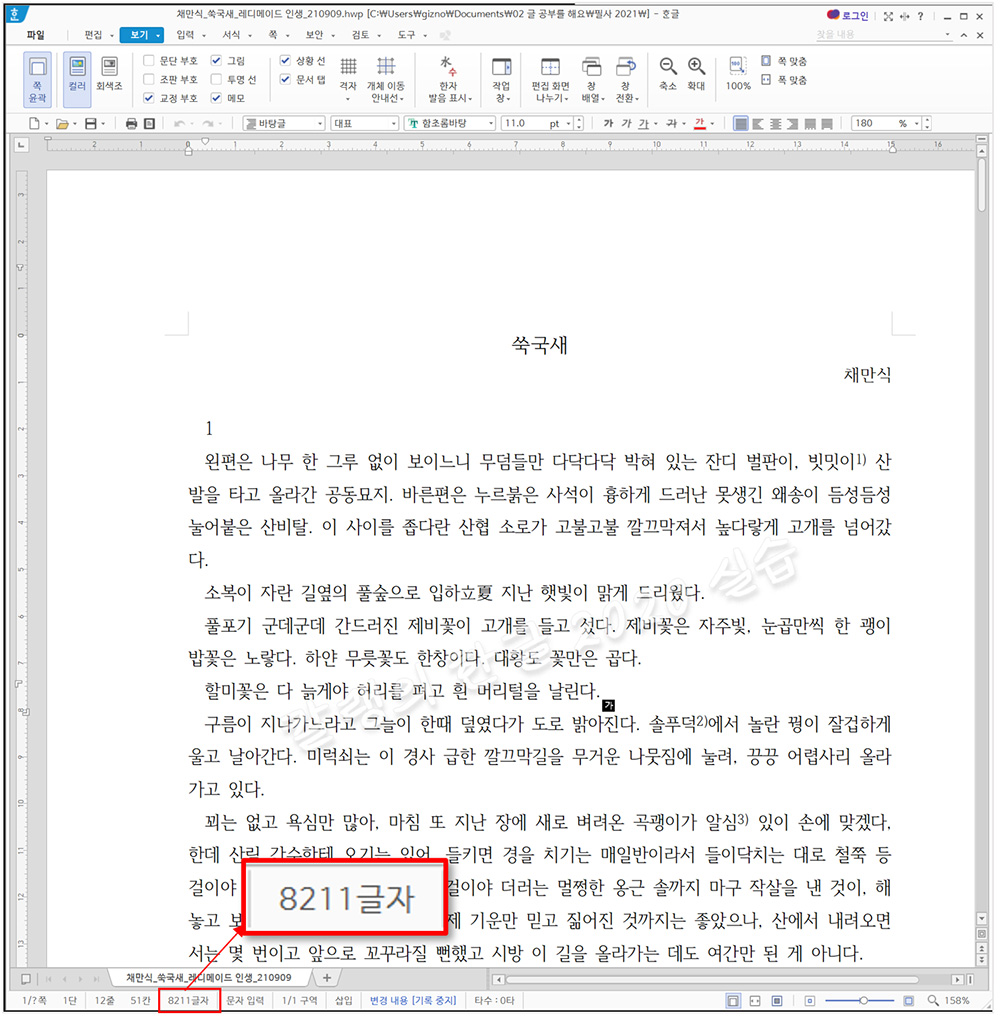Screen dimensions: 1000x1018
Task: Click the 문자 입력 status entry
Action: coord(245,1000)
